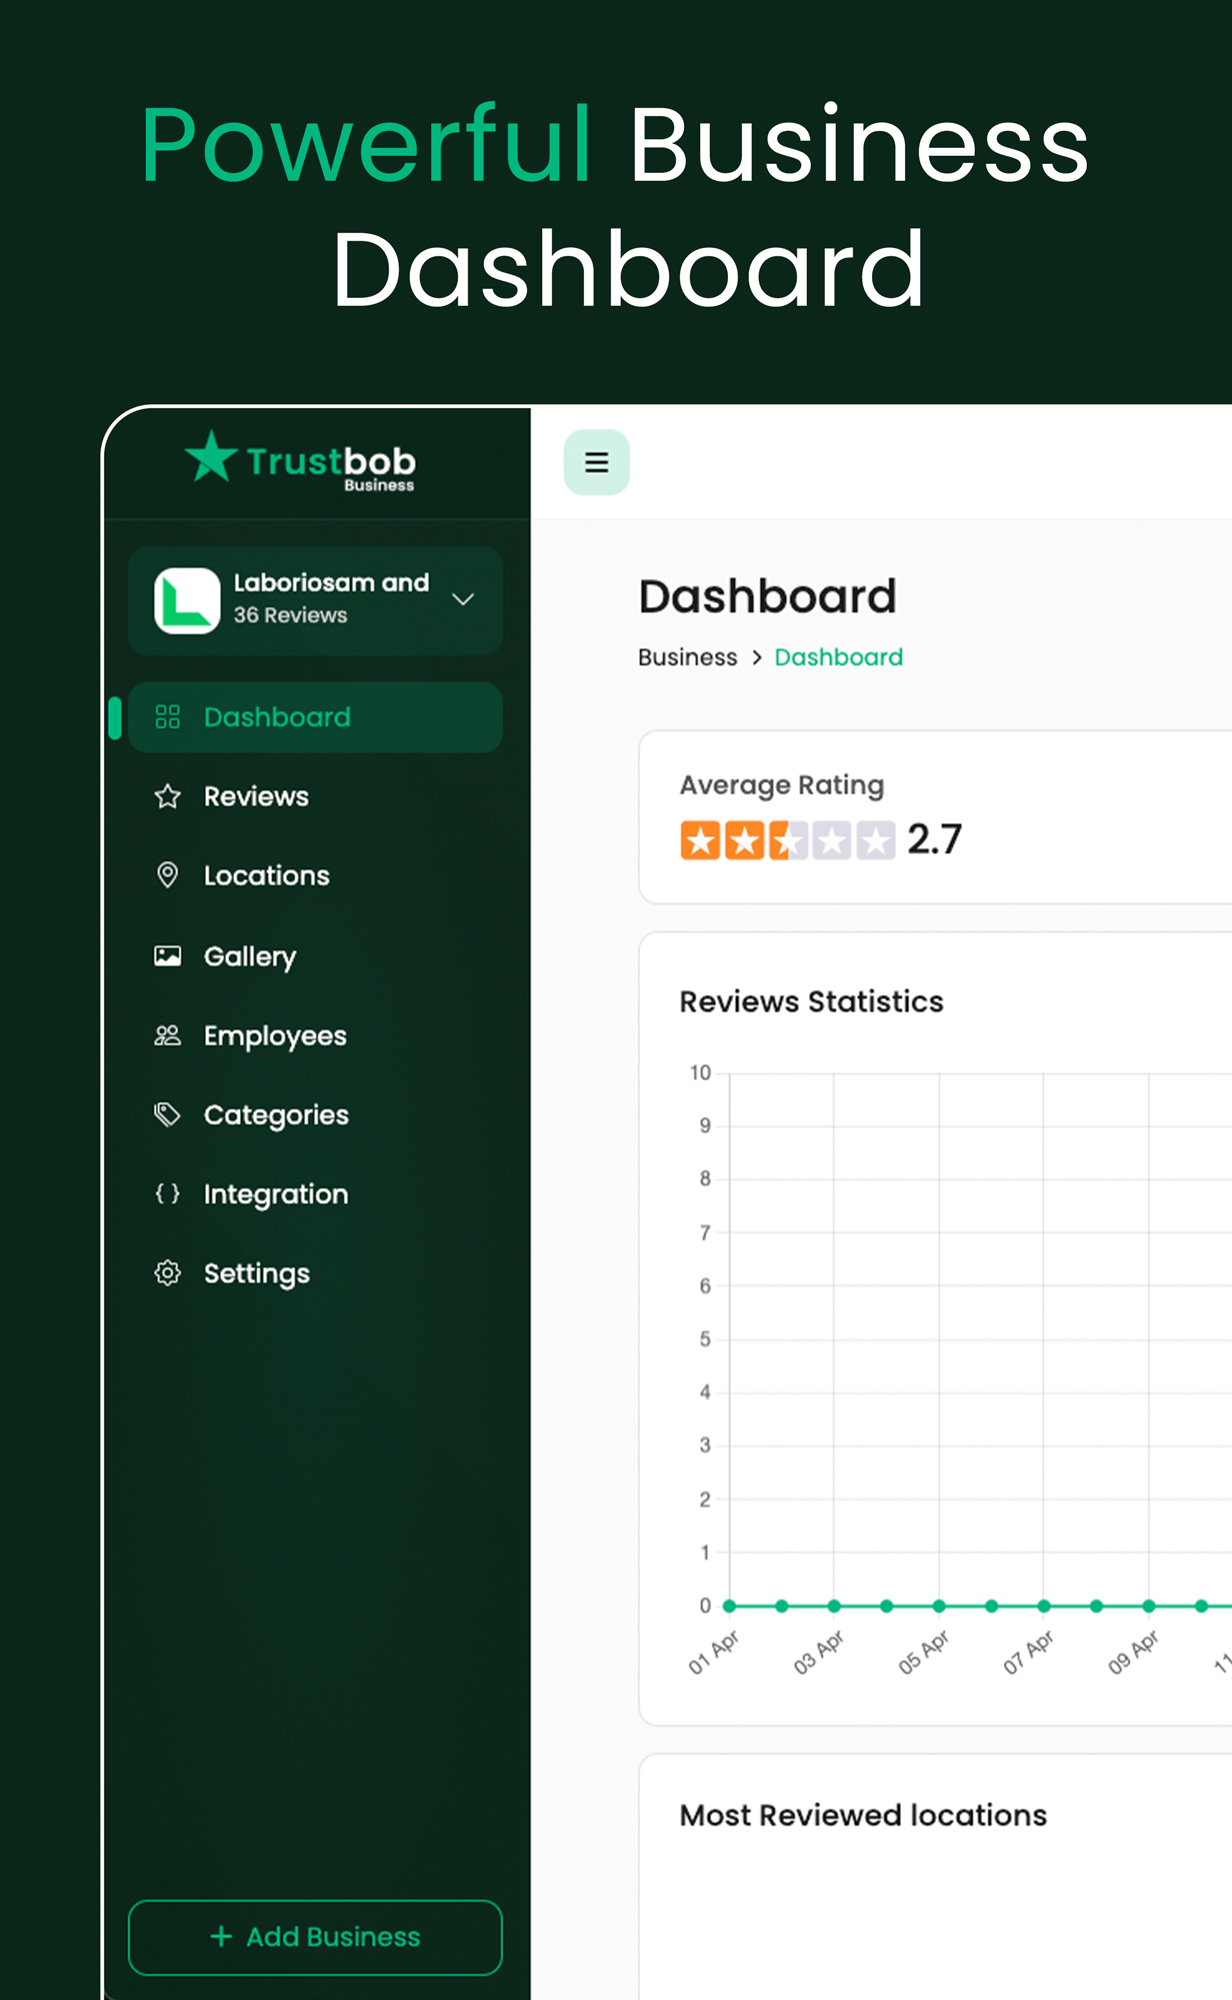
Task: Click the 09 Apr chart data point
Action: 1149,1606
